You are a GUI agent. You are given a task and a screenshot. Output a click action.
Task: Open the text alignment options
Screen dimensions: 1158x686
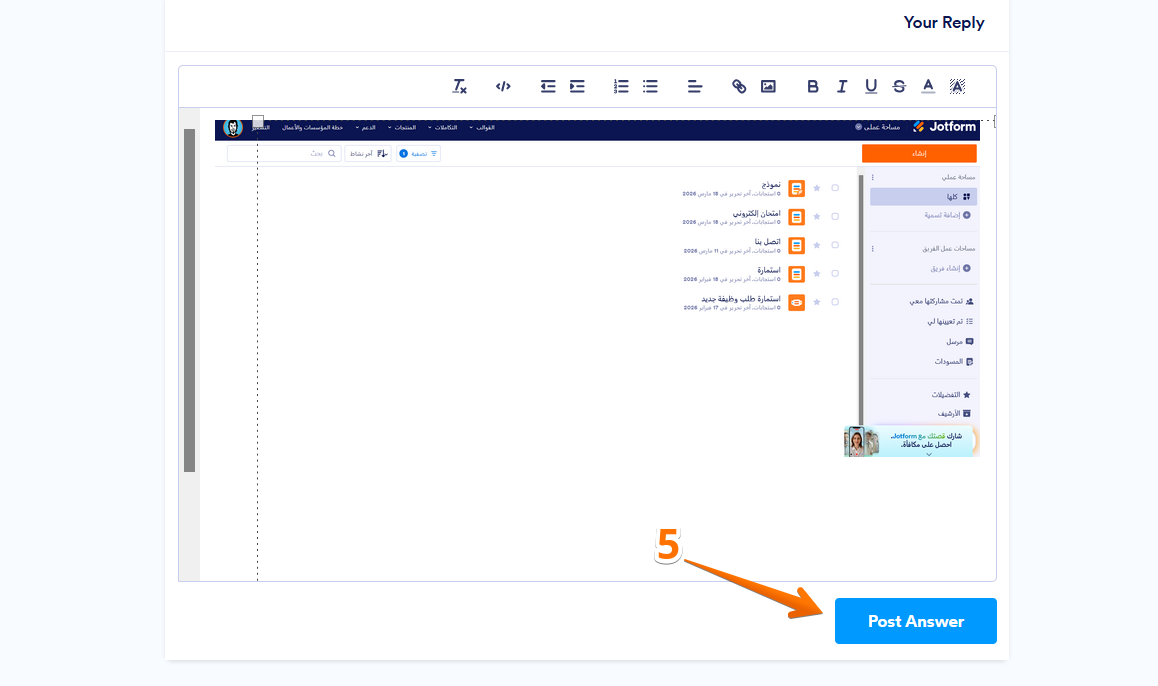coord(695,87)
